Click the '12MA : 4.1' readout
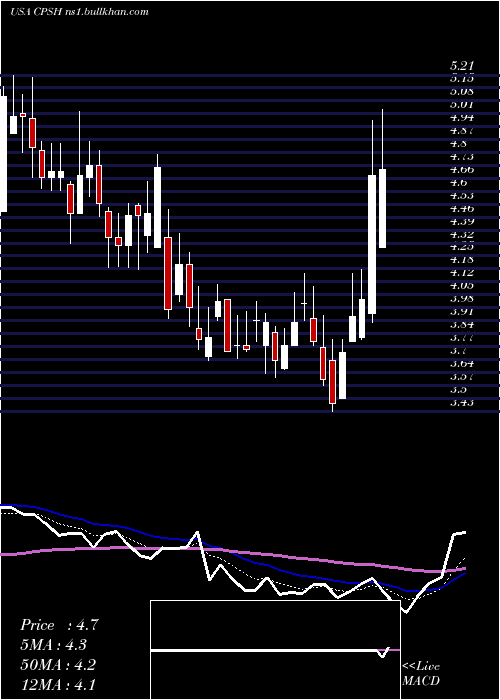The image size is (500, 700). tap(57, 684)
